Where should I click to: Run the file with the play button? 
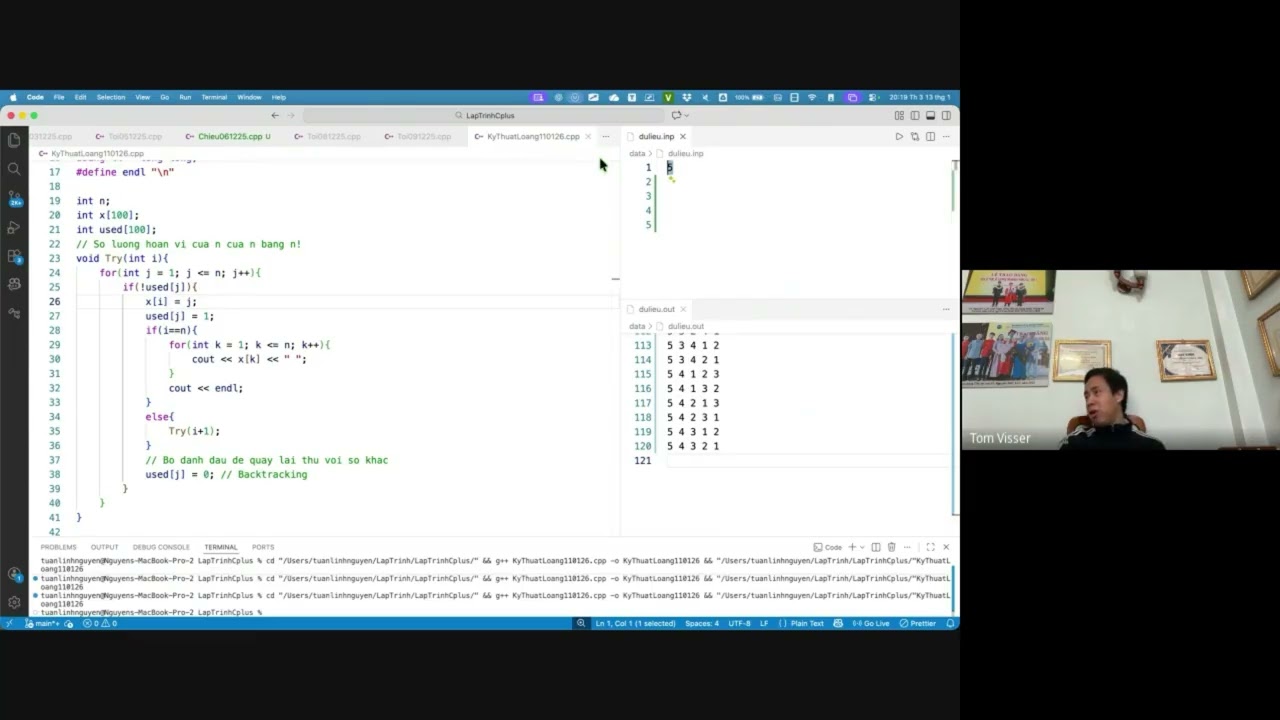899,136
